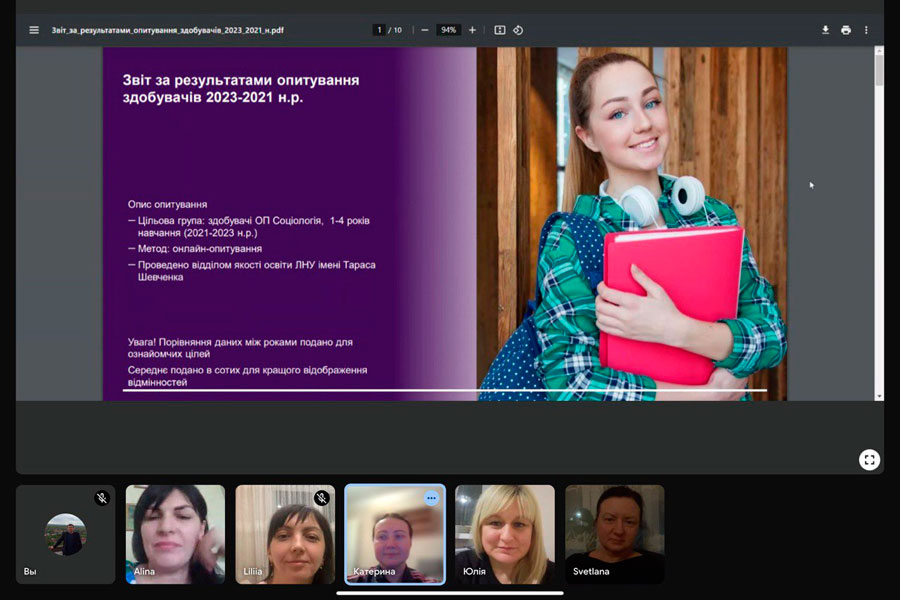The image size is (900, 600).
Task: Select Svetlana's video thumbnail
Action: point(614,534)
